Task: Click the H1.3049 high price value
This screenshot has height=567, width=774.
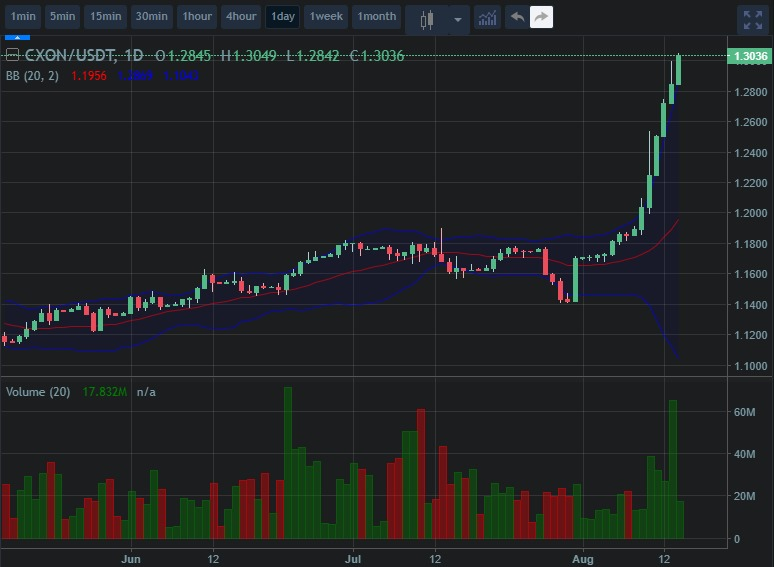Action: (x=248, y=56)
